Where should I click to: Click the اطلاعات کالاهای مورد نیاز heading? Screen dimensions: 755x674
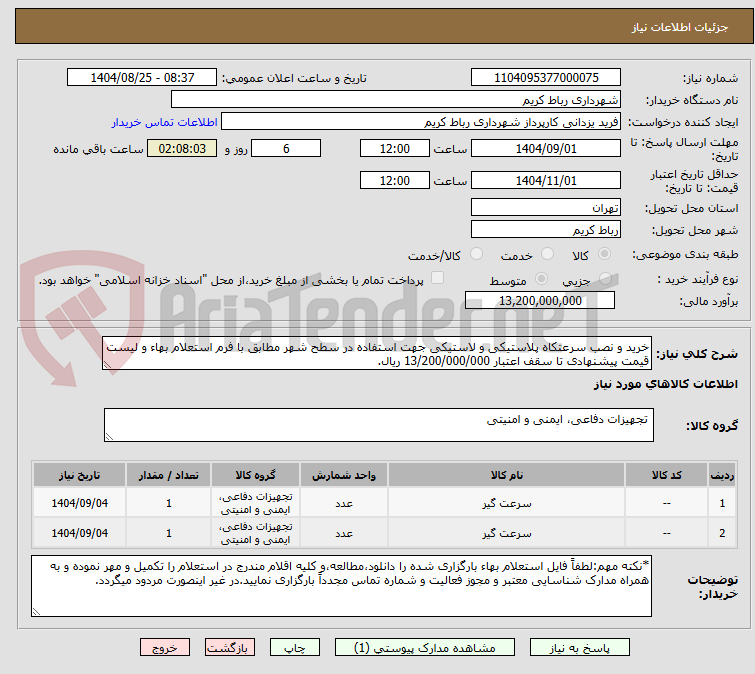[x=665, y=384]
